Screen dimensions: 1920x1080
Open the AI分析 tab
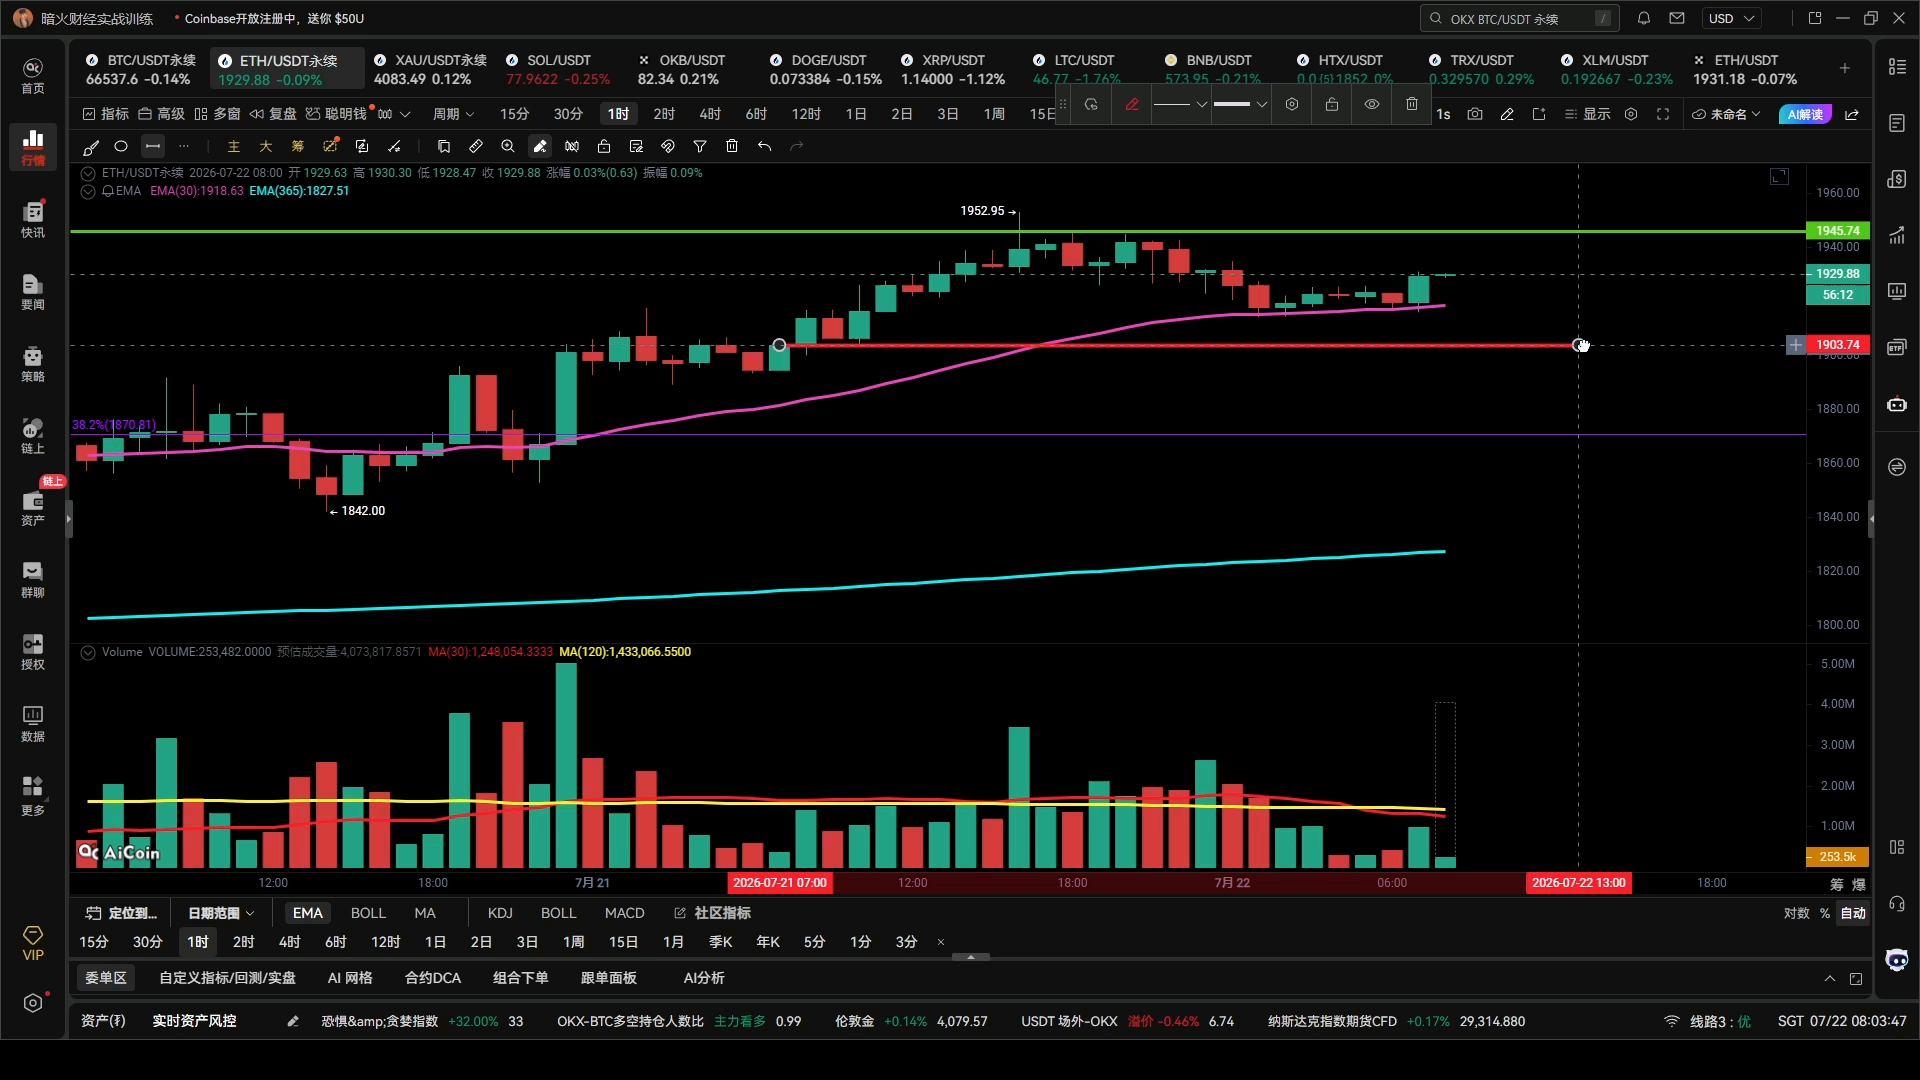704,978
